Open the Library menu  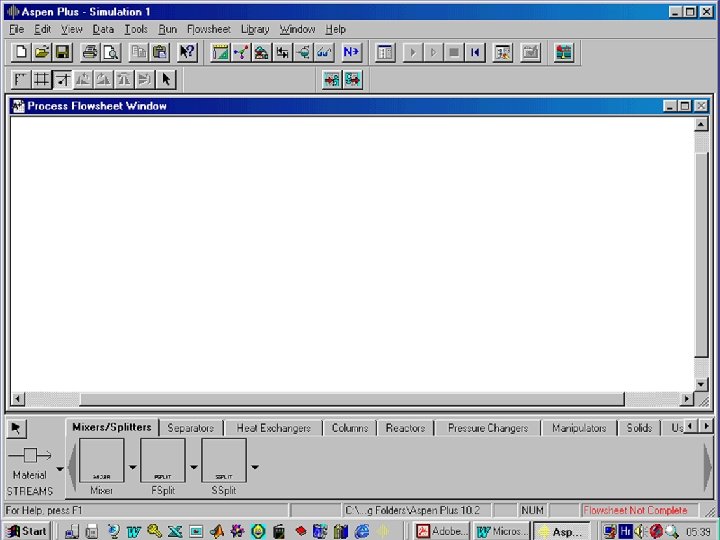(255, 29)
